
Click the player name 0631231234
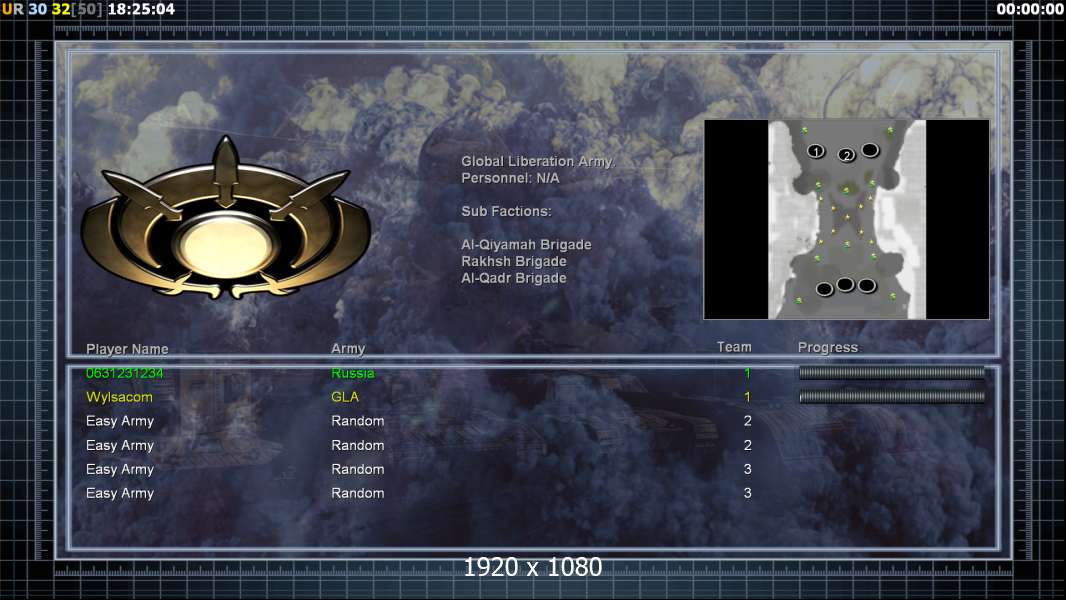pyautogui.click(x=124, y=373)
